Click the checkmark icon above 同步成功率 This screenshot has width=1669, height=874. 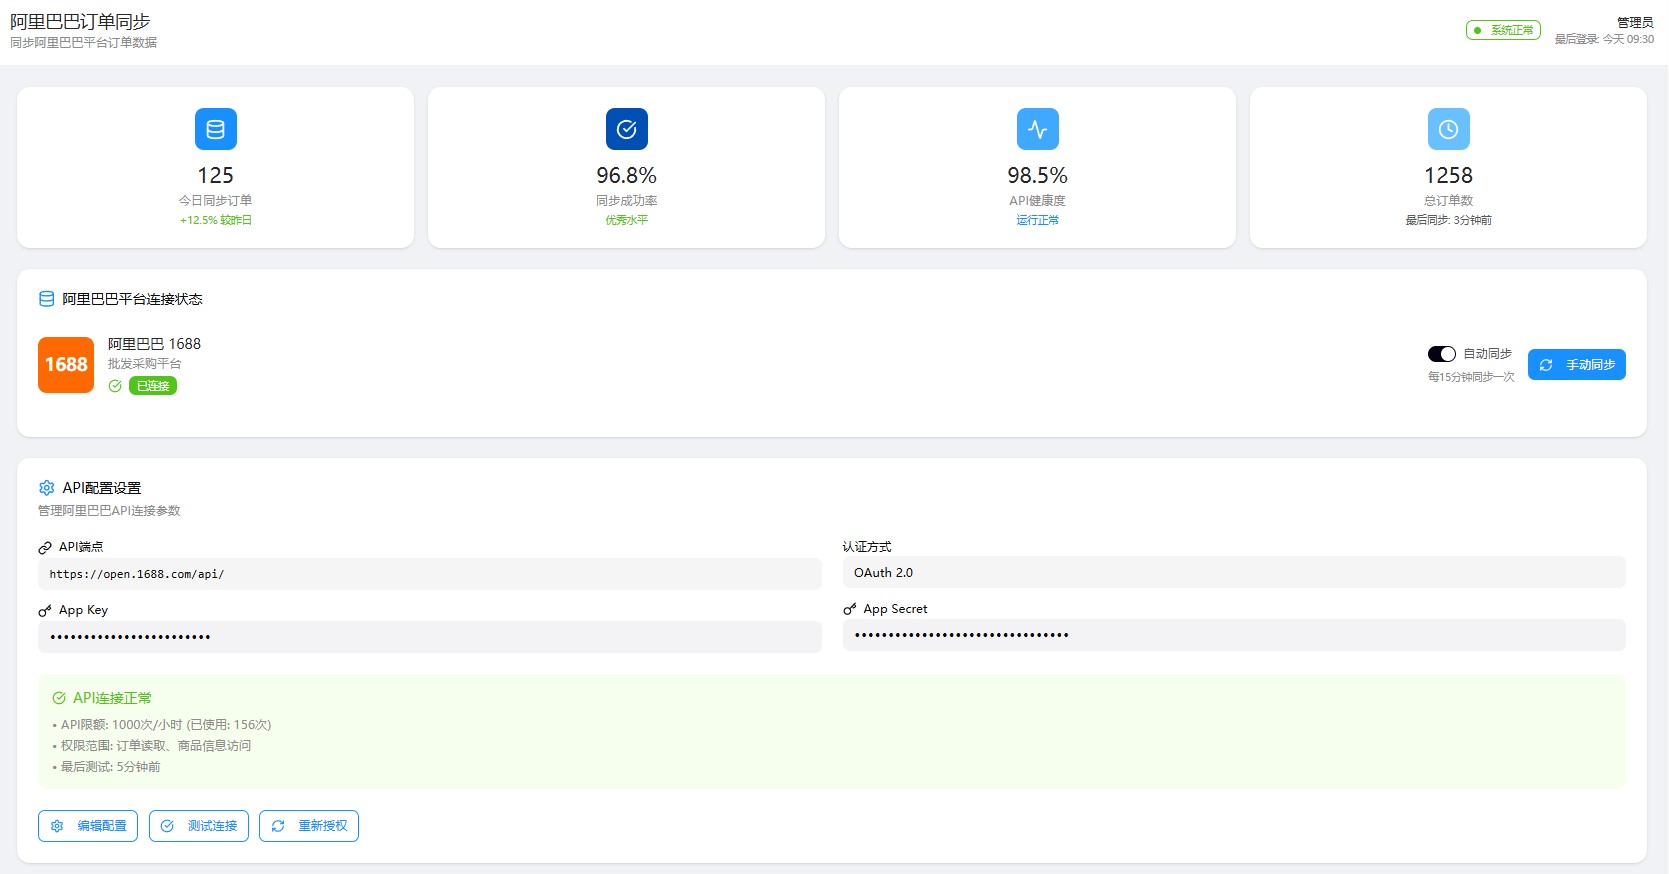coord(626,129)
